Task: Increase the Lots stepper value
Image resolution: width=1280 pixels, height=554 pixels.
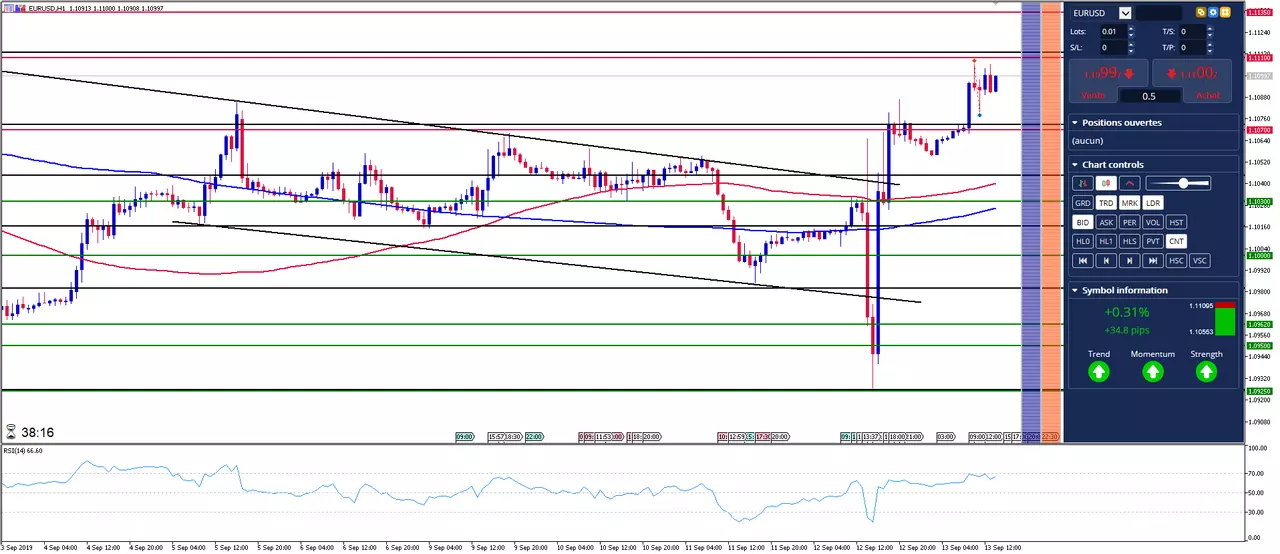Action: point(1131,28)
